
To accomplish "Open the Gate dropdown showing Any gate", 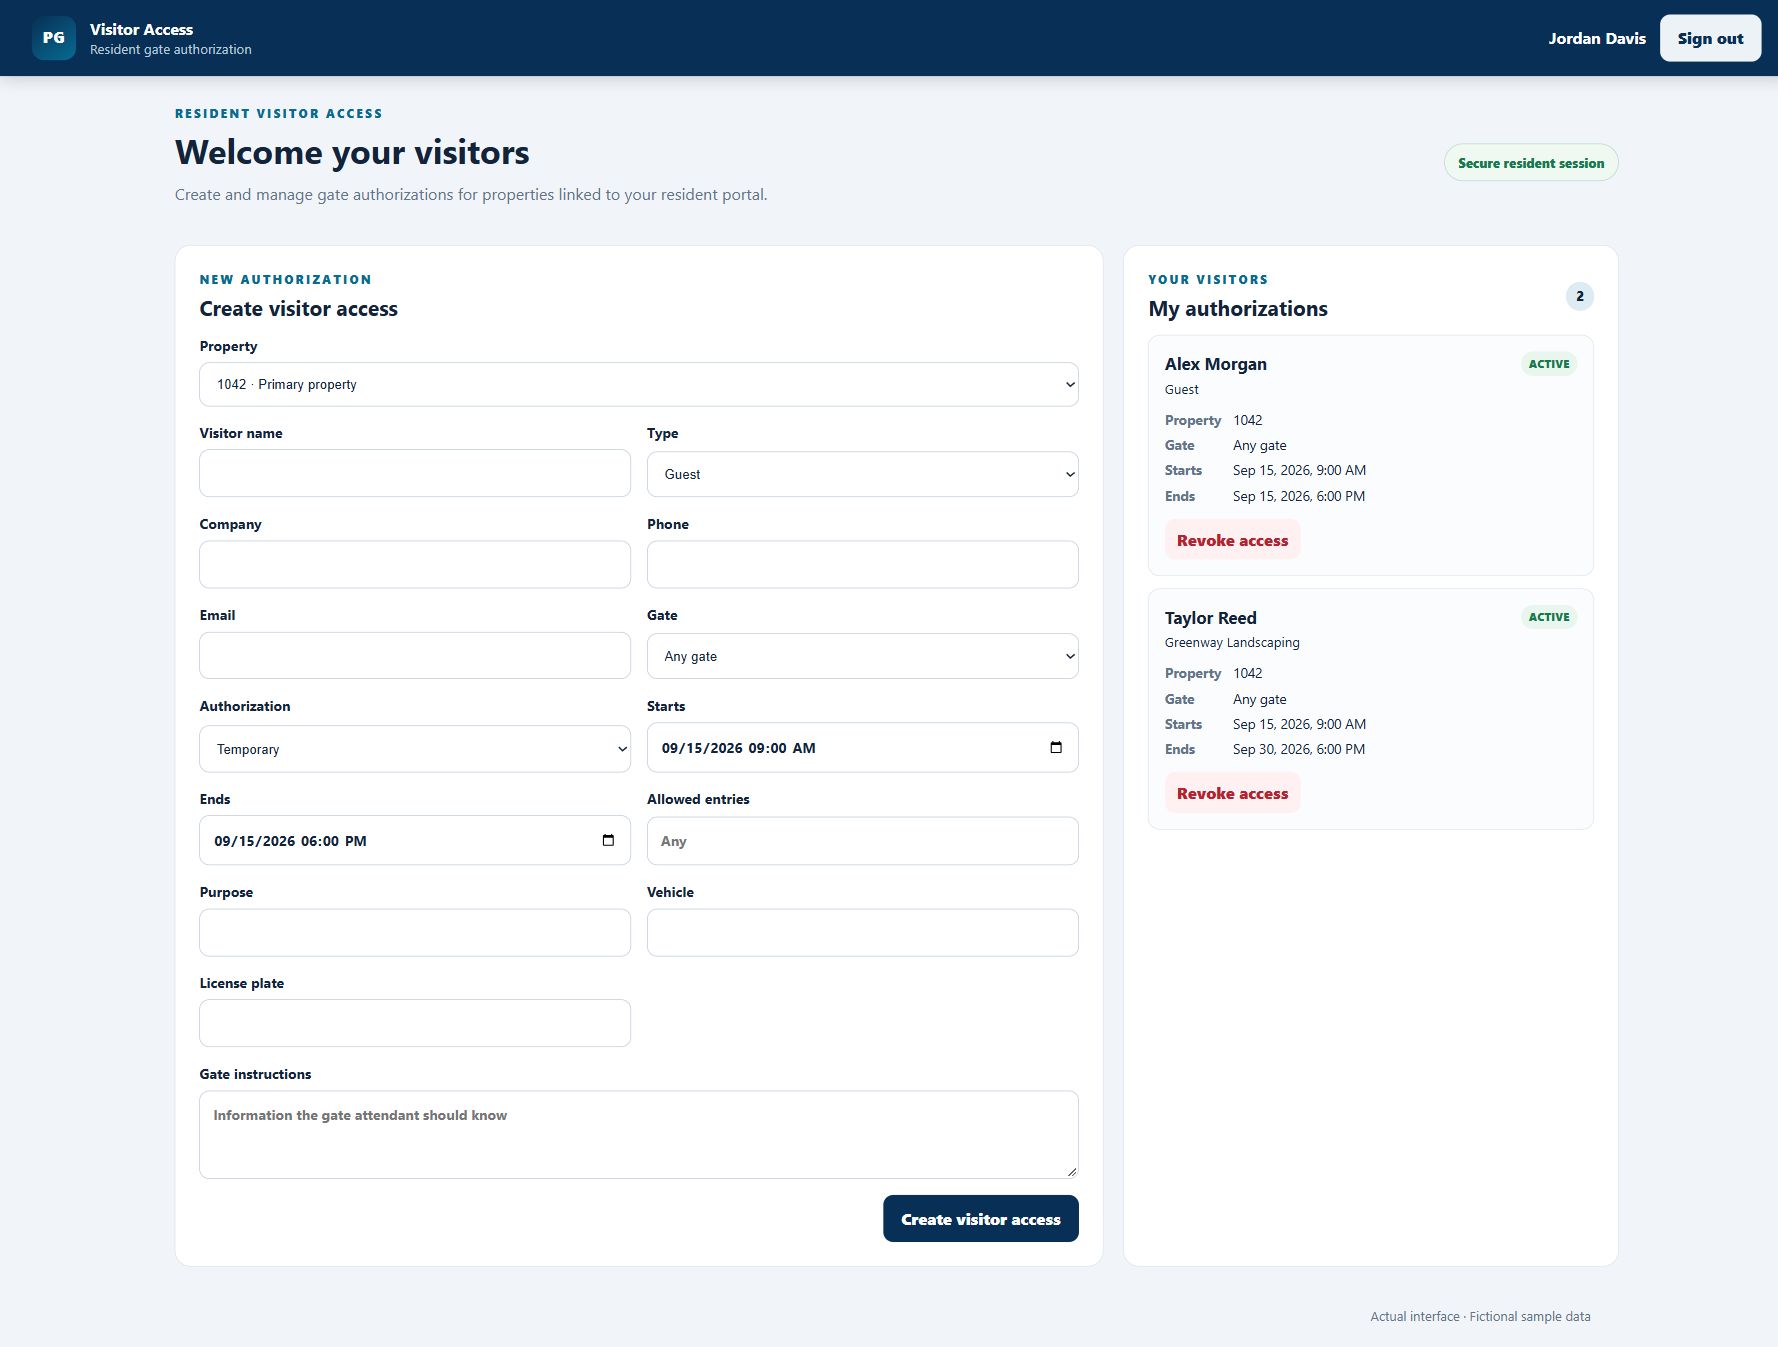I will point(862,656).
